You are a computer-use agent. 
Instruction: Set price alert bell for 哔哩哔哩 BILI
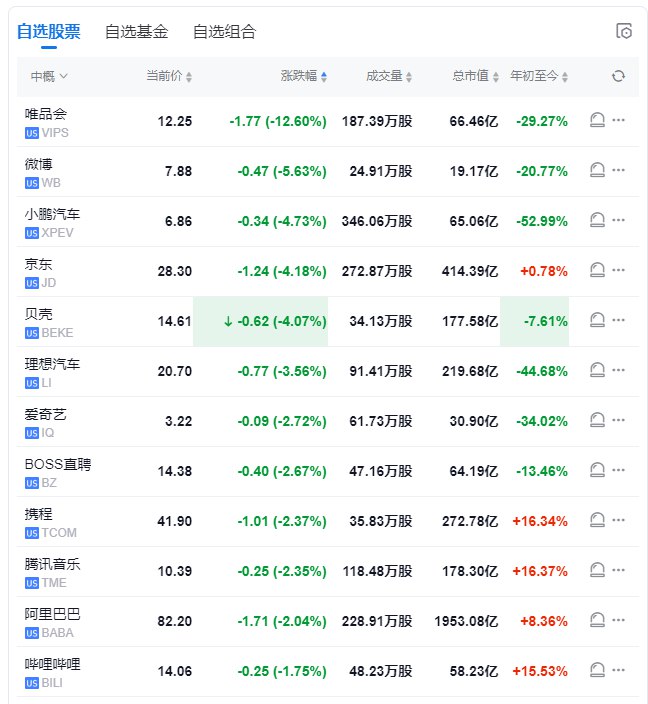pos(597,670)
